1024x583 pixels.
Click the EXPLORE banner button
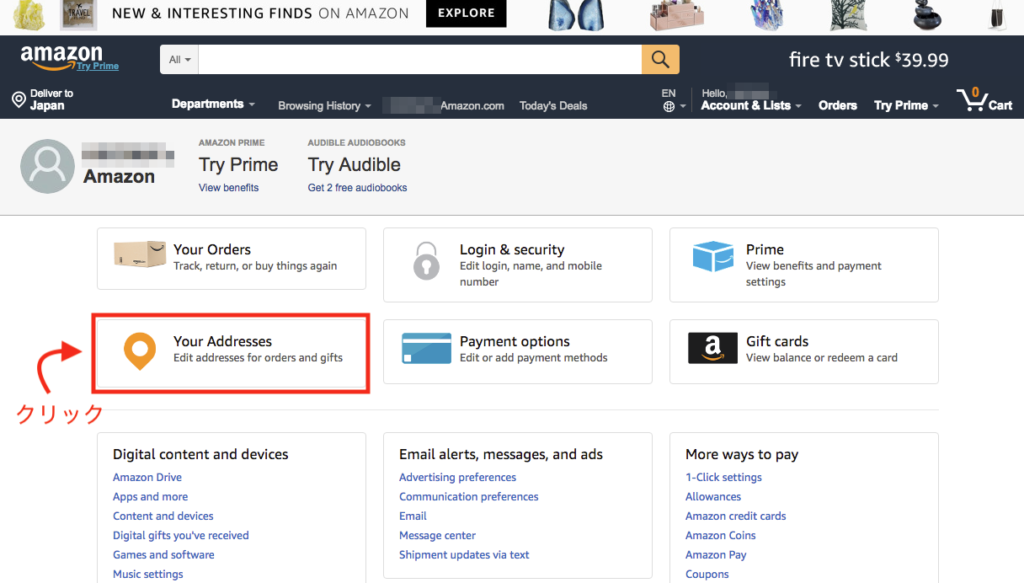466,13
